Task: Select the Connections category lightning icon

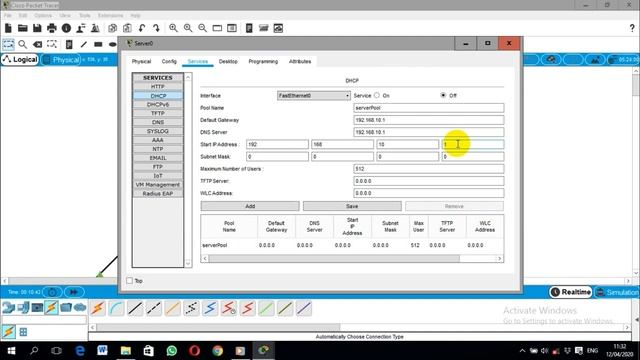Action: [51, 307]
